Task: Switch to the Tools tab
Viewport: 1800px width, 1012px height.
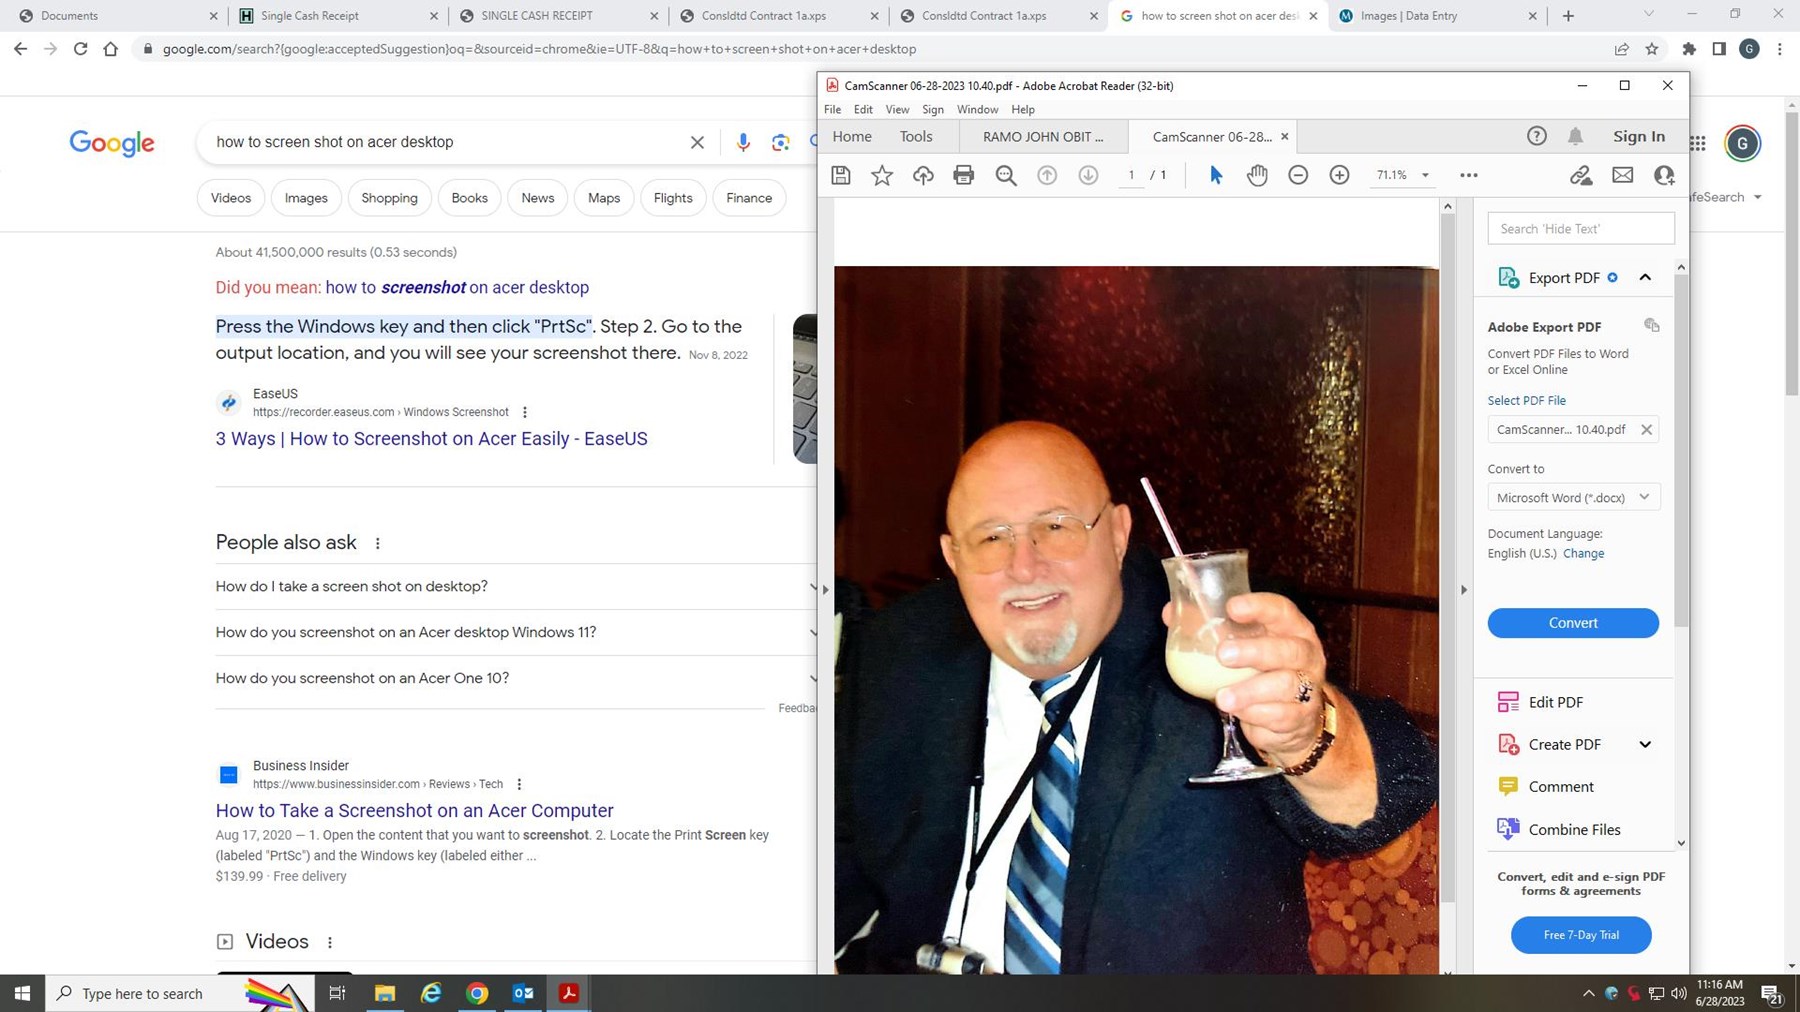Action: (915, 136)
